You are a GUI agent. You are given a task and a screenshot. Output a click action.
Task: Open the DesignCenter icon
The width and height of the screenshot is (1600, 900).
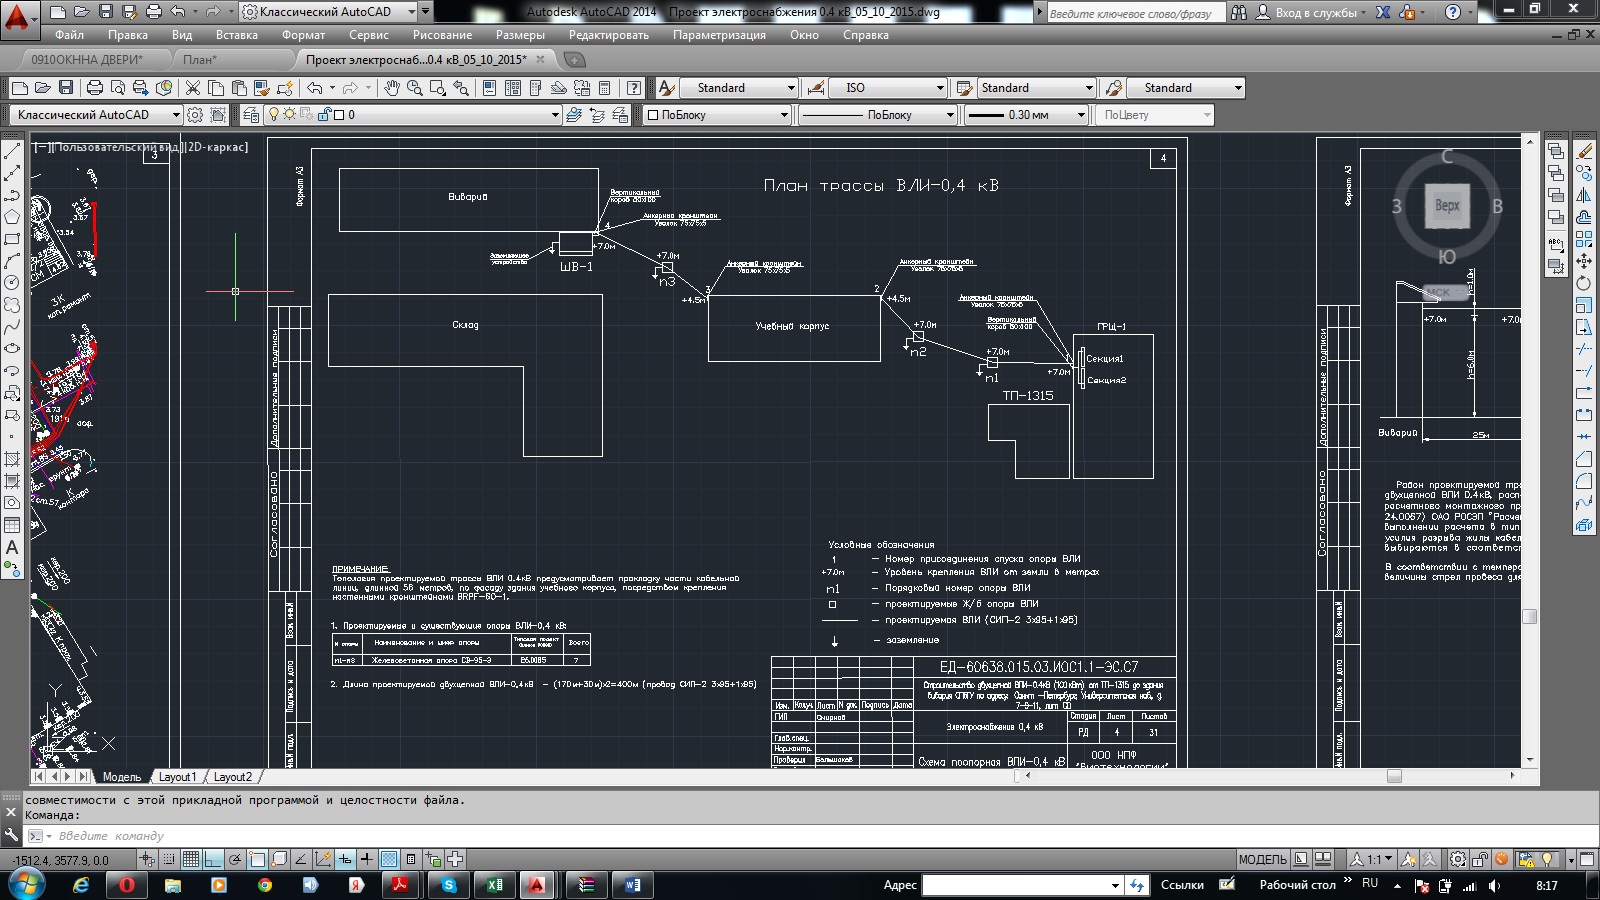click(x=513, y=88)
